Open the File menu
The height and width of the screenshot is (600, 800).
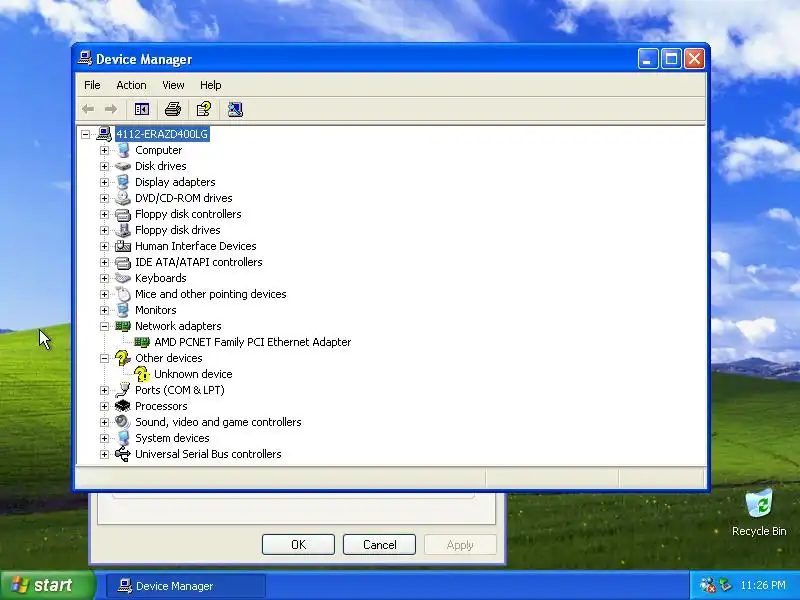[92, 85]
